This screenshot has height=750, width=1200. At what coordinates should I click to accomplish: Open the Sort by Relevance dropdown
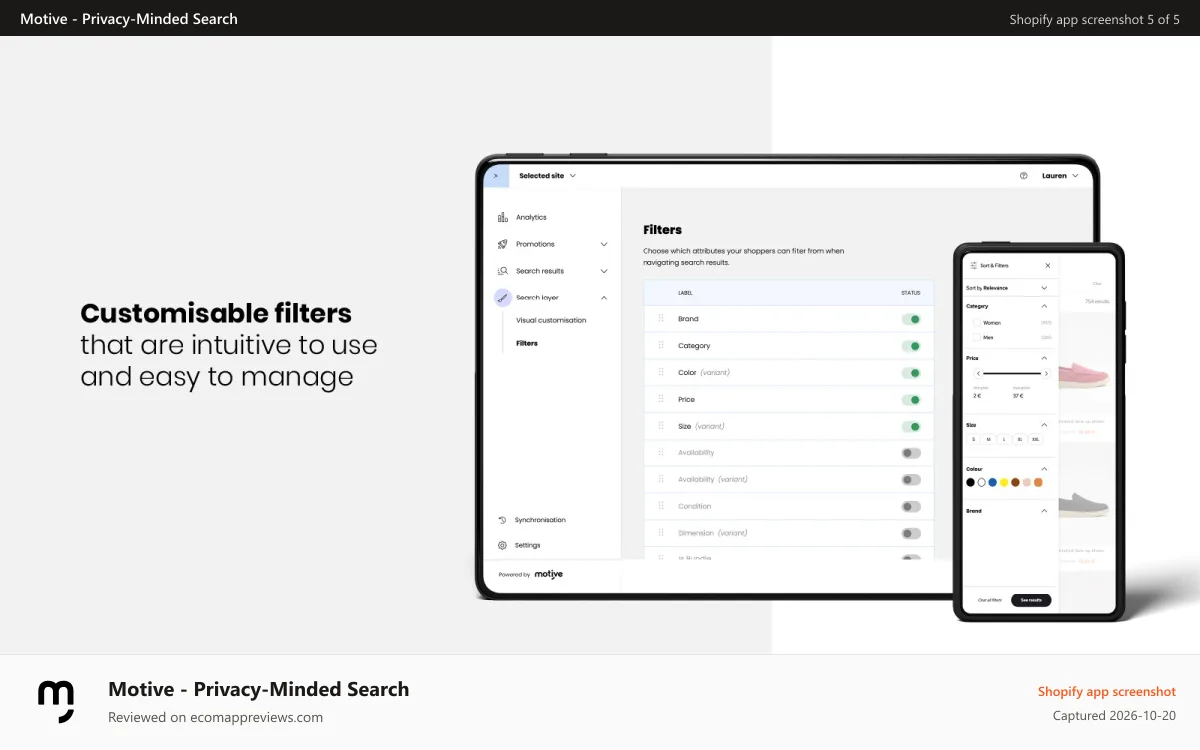[1007, 288]
